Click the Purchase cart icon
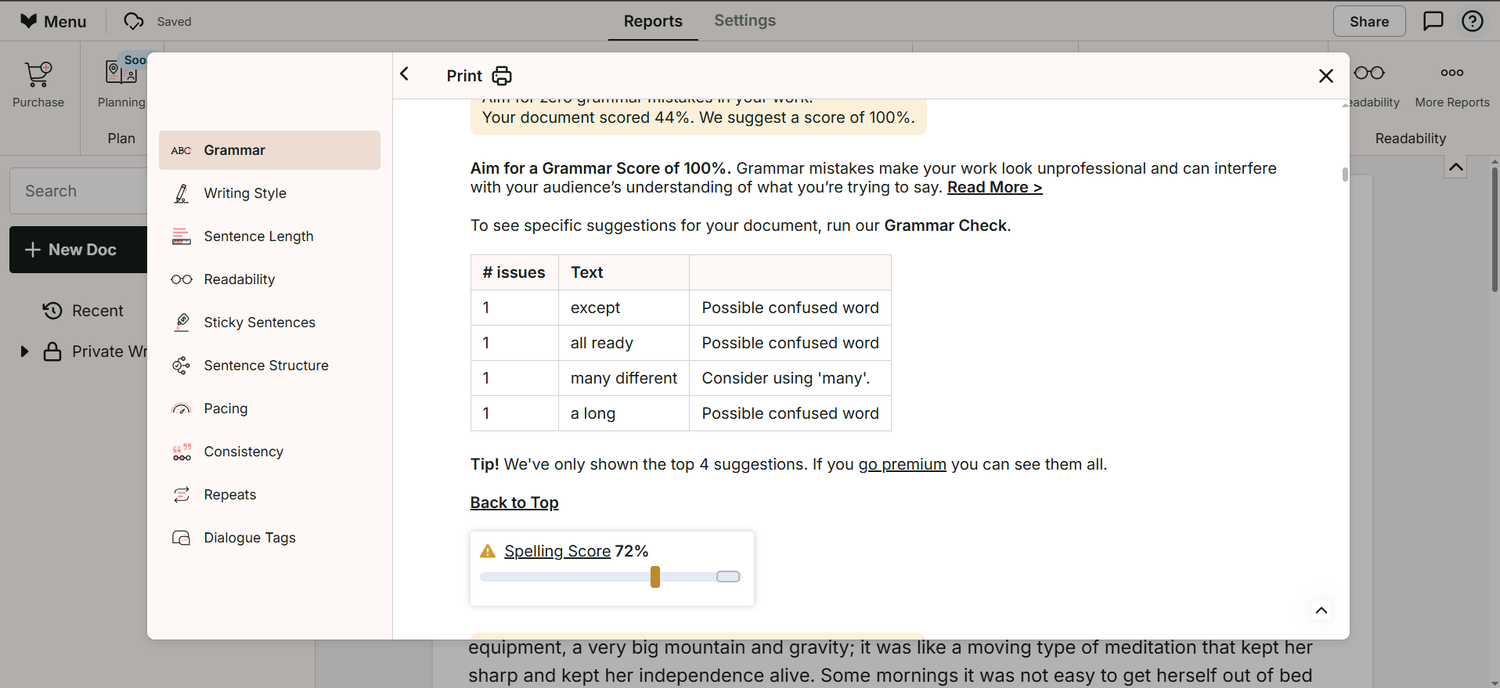This screenshot has width=1500, height=688. coord(38,74)
